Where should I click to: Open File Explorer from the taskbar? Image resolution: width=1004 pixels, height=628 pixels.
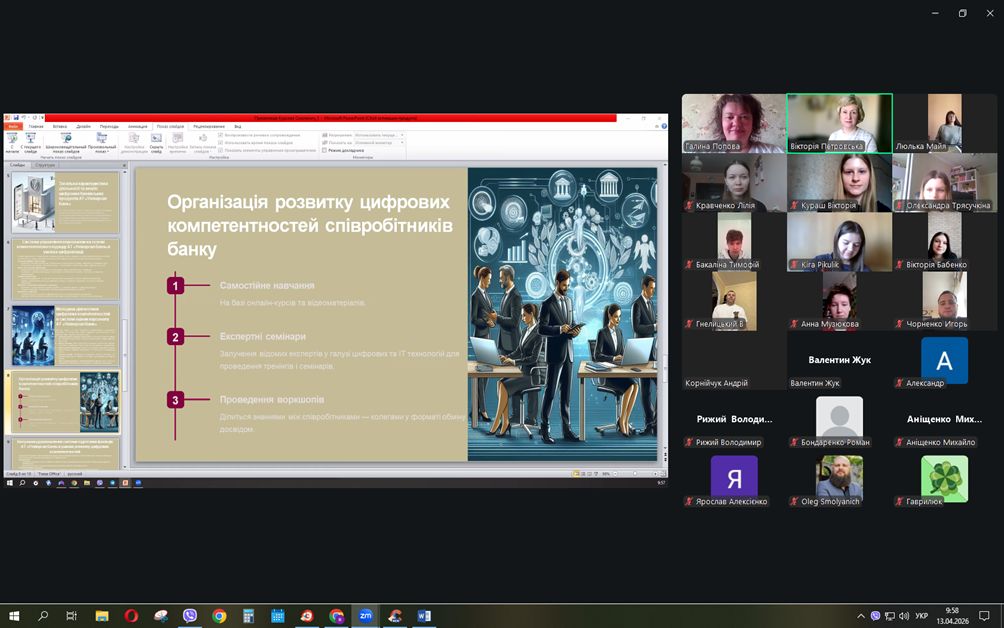tap(101, 616)
